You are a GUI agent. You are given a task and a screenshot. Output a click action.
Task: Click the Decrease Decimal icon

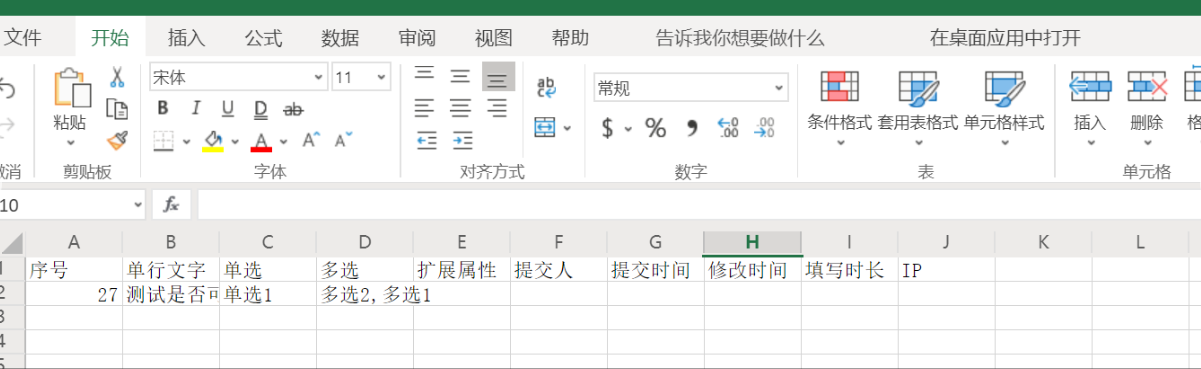[x=764, y=128]
